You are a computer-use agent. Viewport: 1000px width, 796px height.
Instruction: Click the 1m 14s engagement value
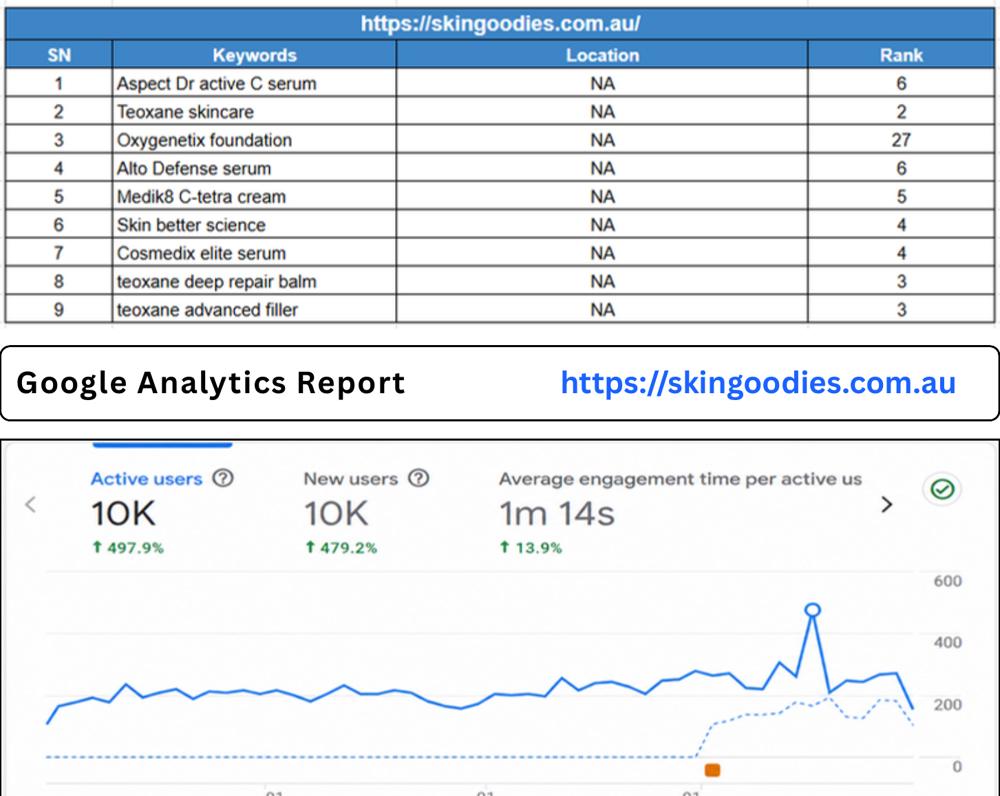click(557, 513)
